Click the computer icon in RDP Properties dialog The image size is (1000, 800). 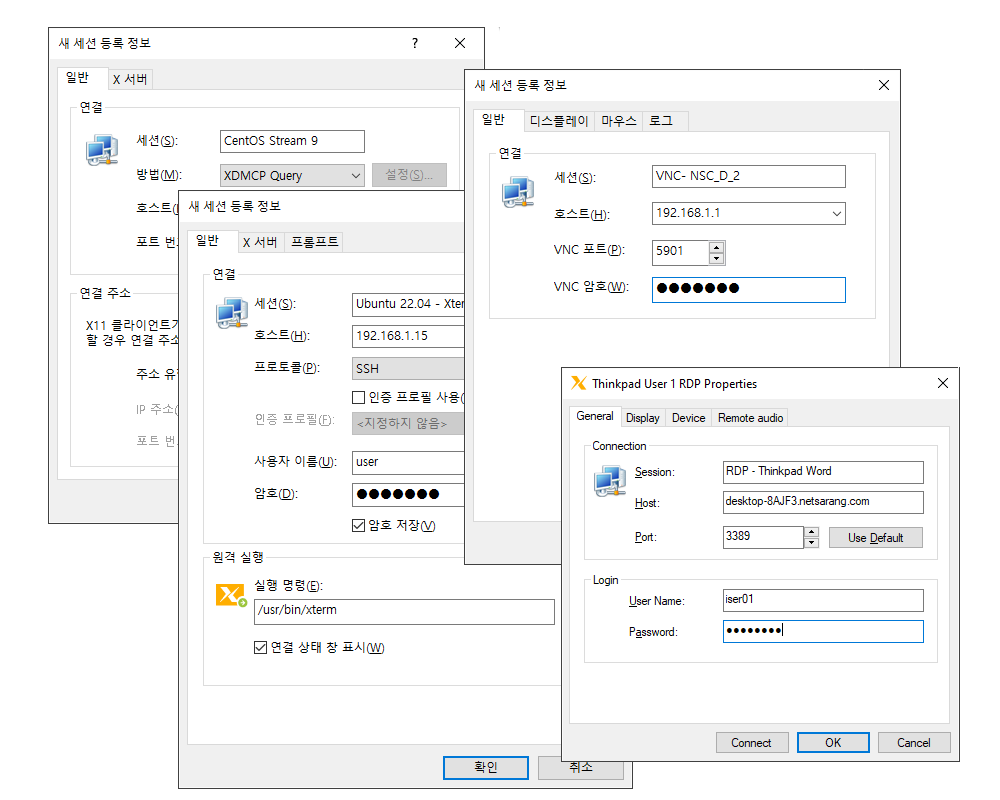tap(610, 481)
